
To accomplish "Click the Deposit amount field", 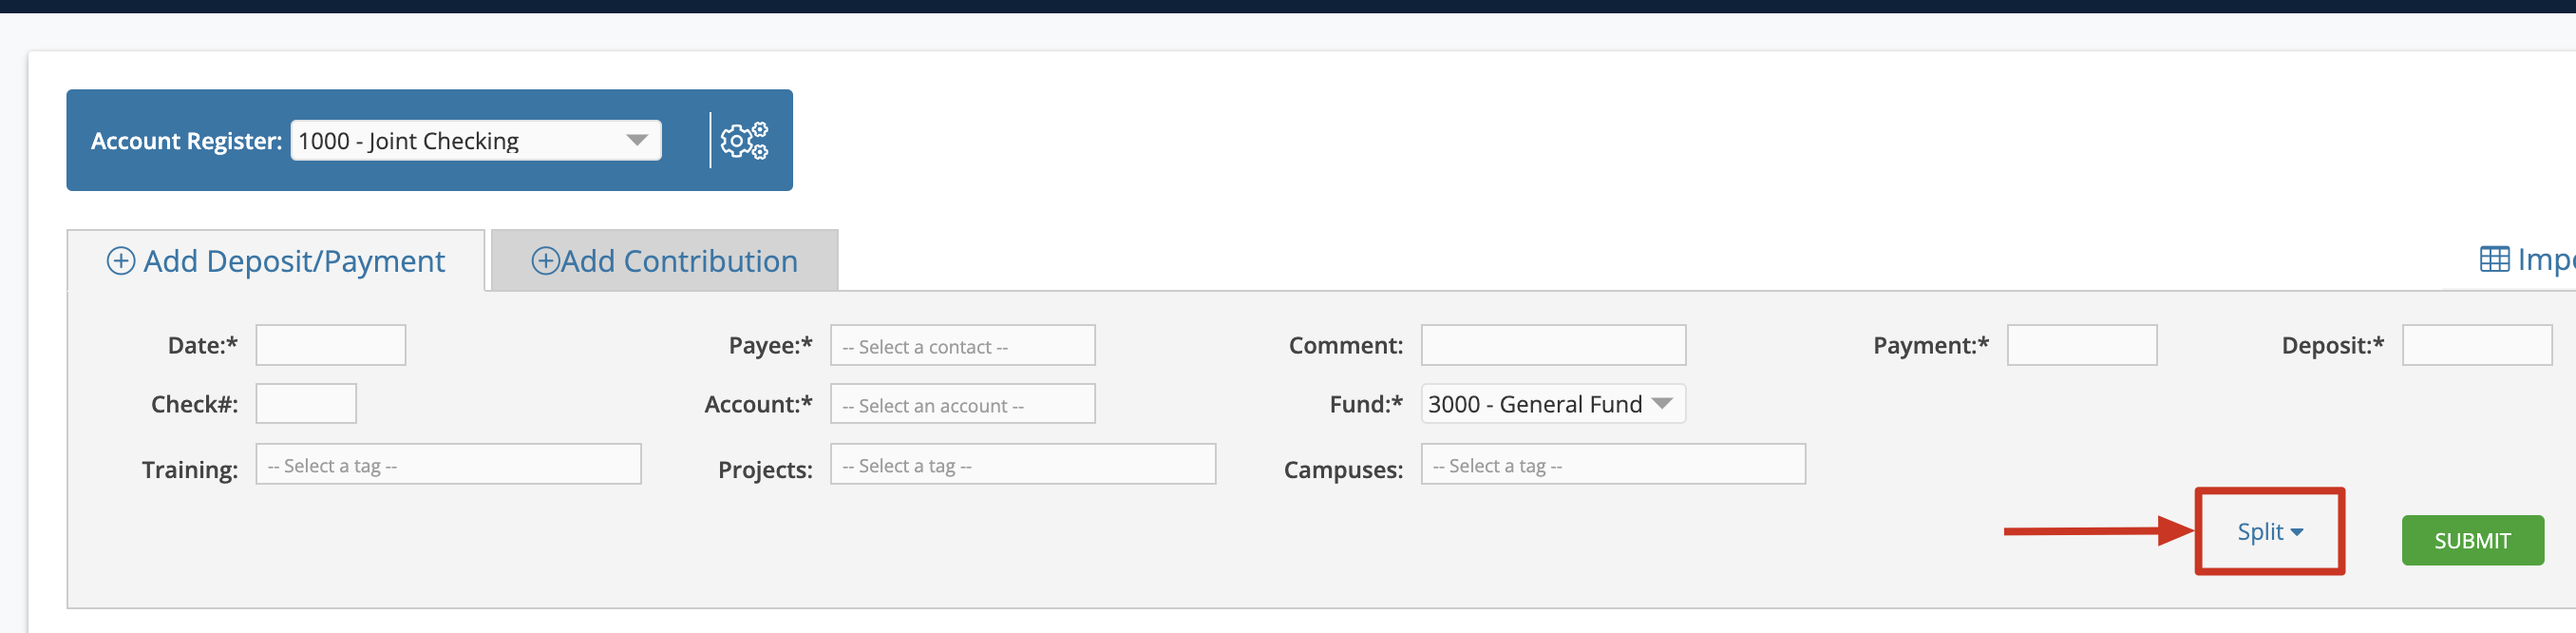I will click(x=2477, y=345).
